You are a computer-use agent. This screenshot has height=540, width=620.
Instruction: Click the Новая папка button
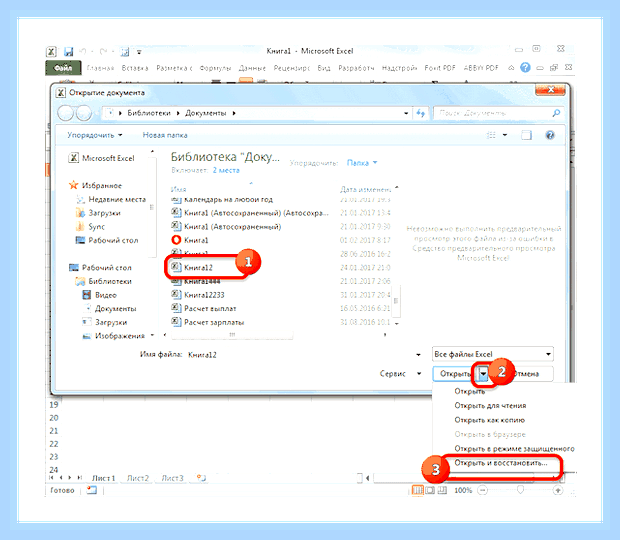[165, 135]
